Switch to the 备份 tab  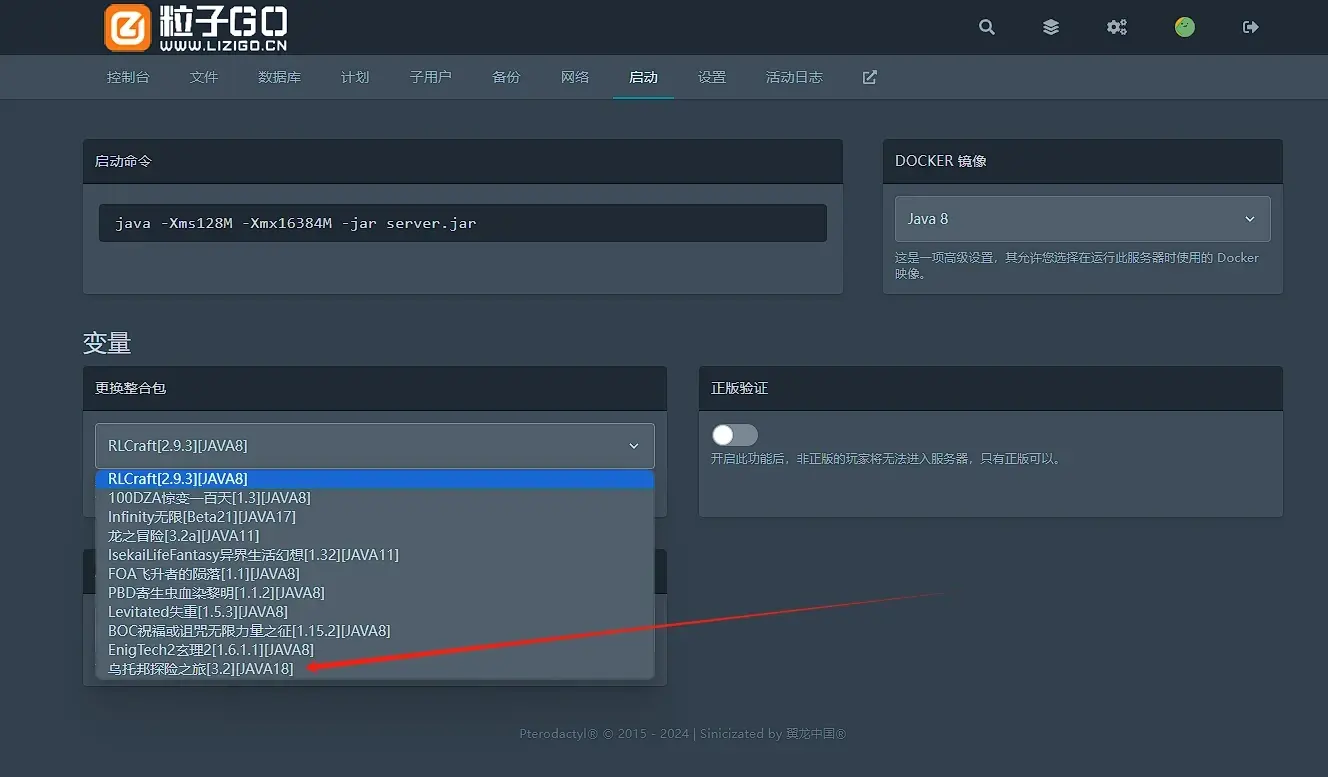point(506,77)
